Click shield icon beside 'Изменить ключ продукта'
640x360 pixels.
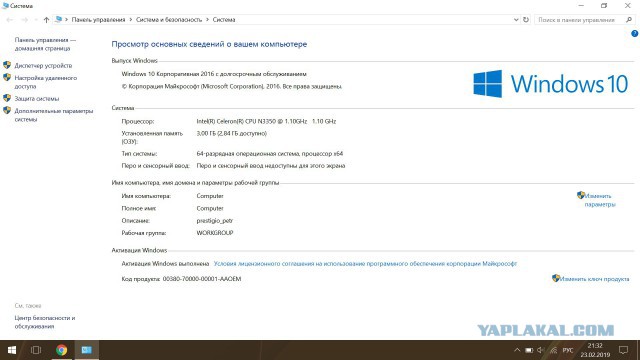point(556,278)
